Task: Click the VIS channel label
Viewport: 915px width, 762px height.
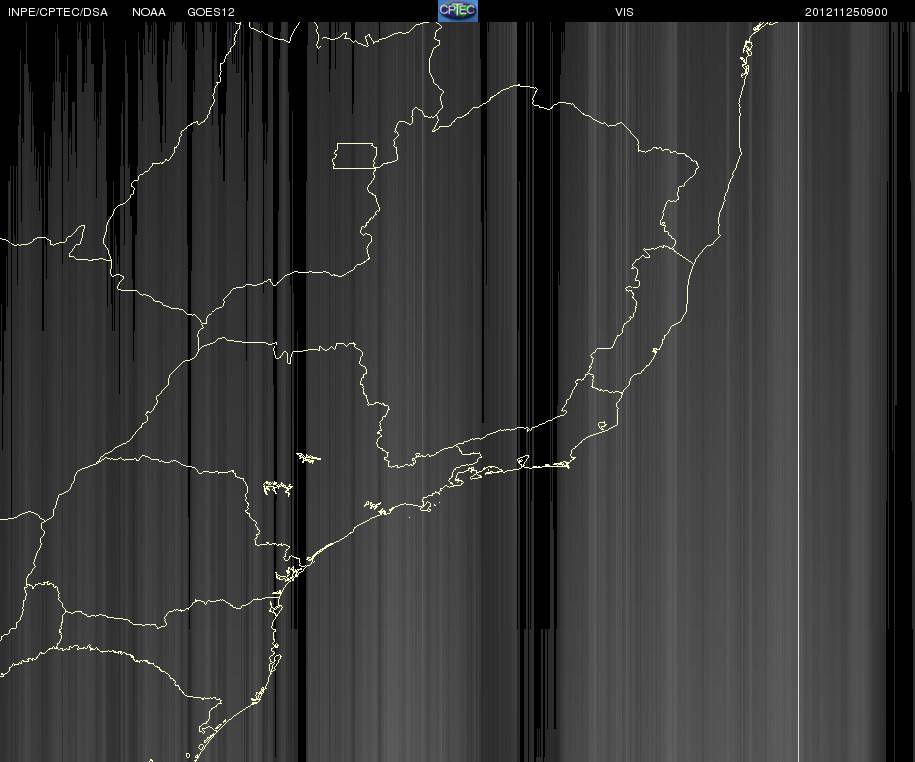Action: 624,12
